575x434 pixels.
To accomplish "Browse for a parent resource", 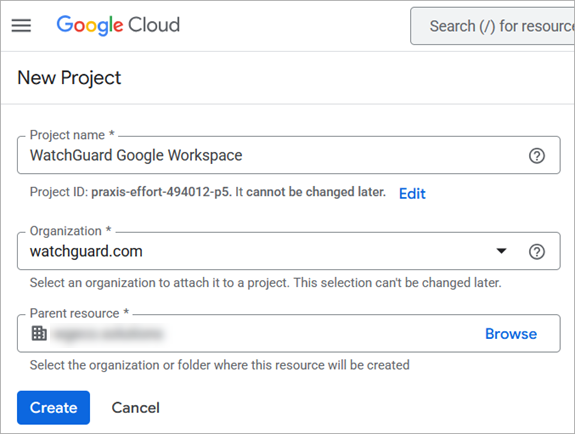I will click(511, 334).
